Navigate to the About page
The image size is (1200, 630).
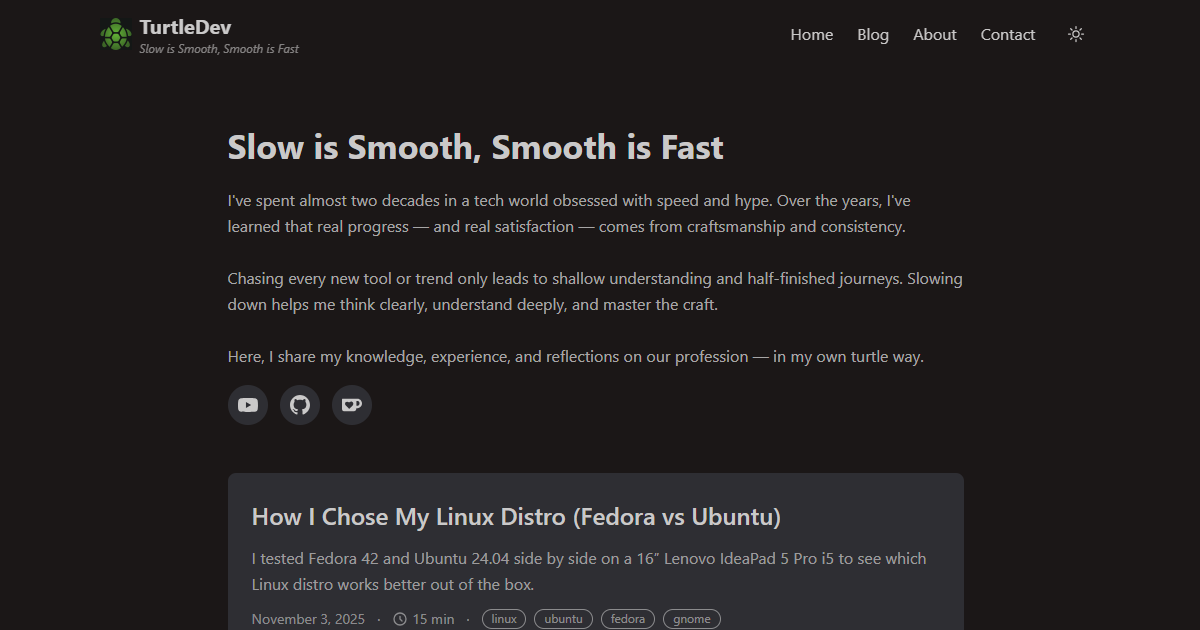934,35
